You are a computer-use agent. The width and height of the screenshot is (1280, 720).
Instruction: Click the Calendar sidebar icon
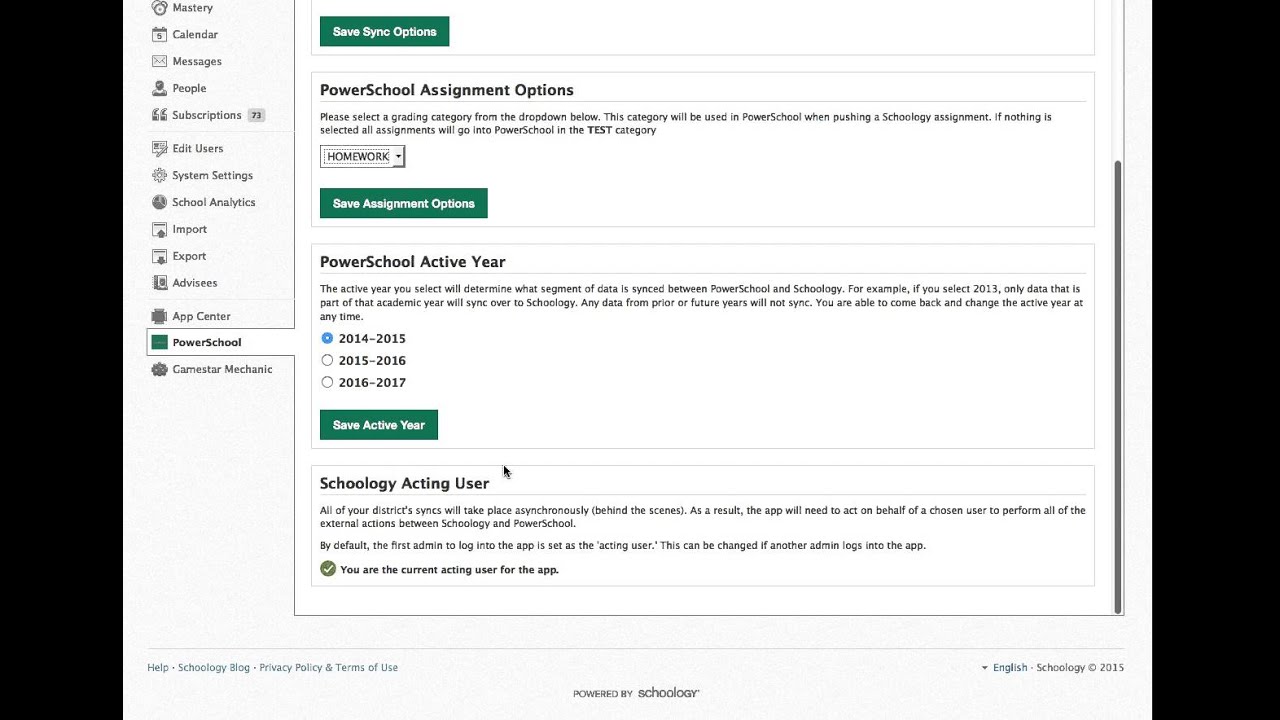159,34
